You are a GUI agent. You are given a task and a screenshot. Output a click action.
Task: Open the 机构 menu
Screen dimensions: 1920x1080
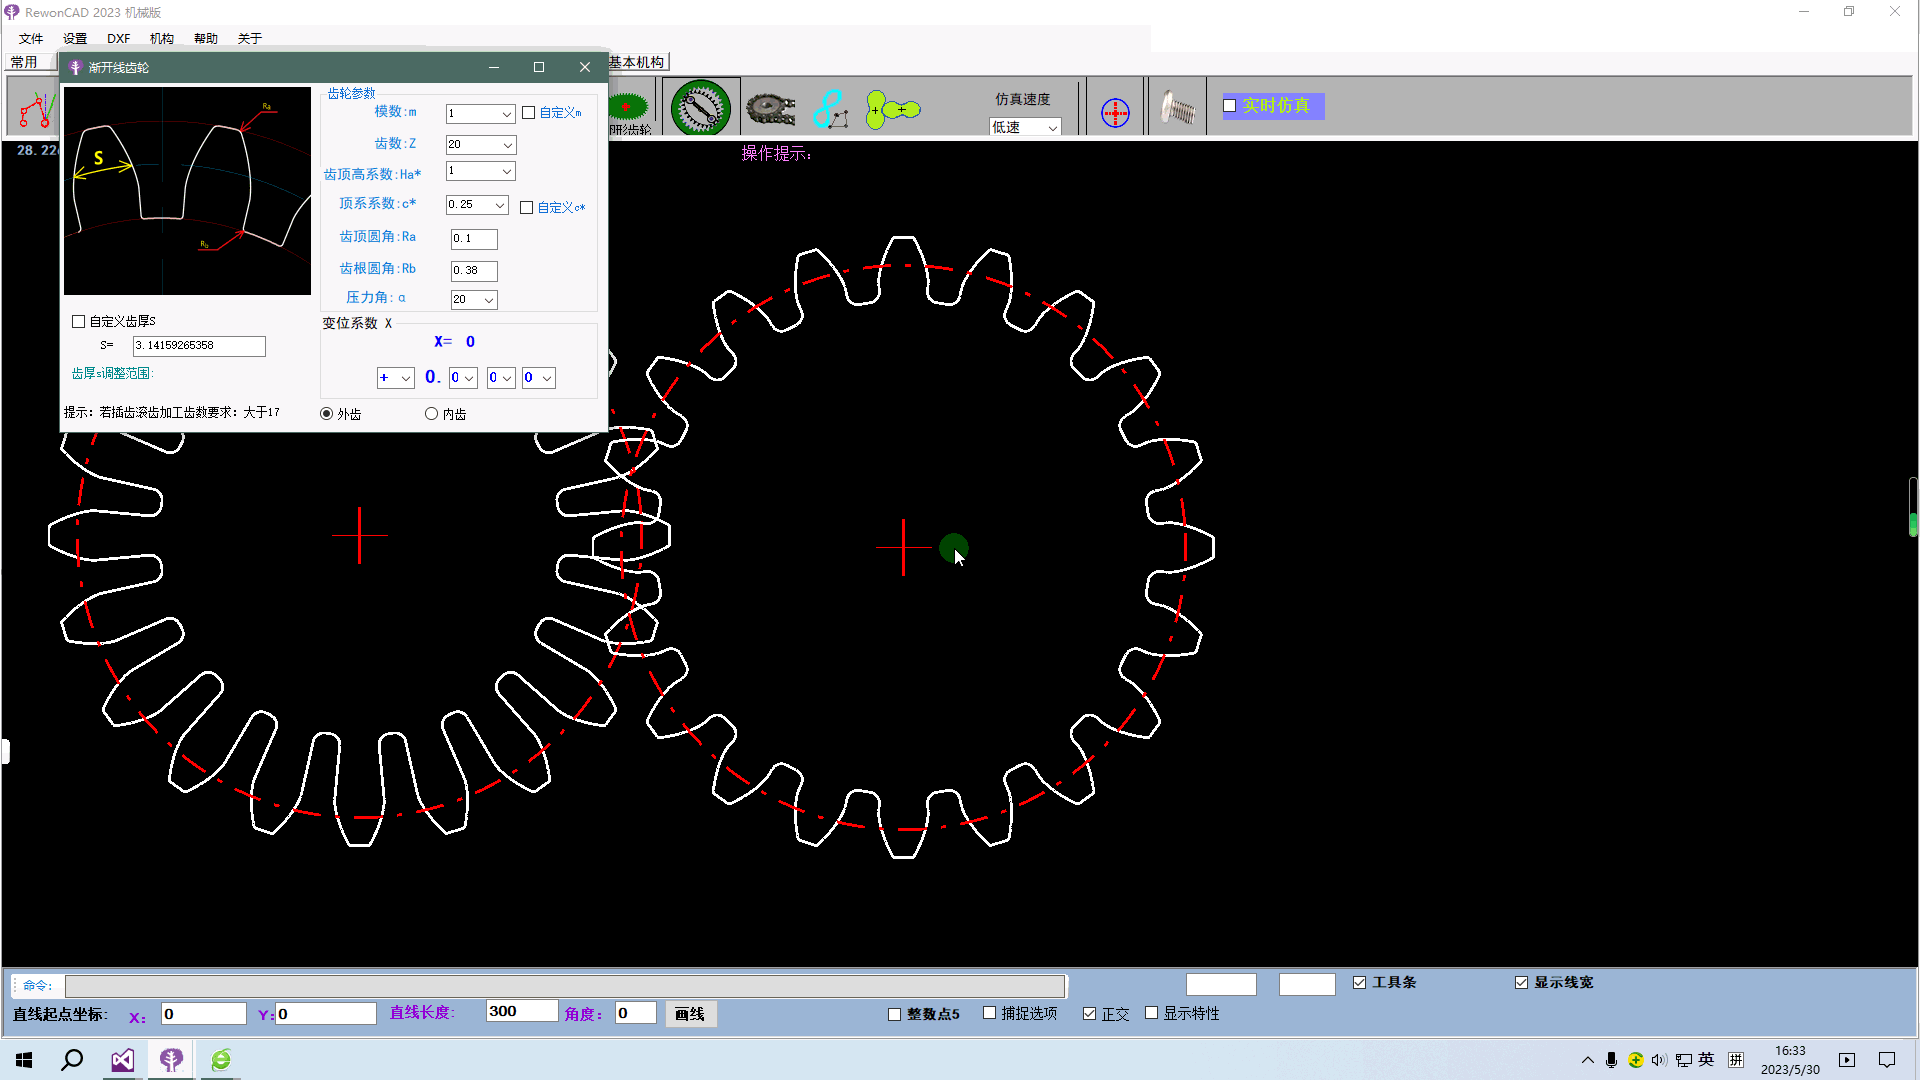161,39
